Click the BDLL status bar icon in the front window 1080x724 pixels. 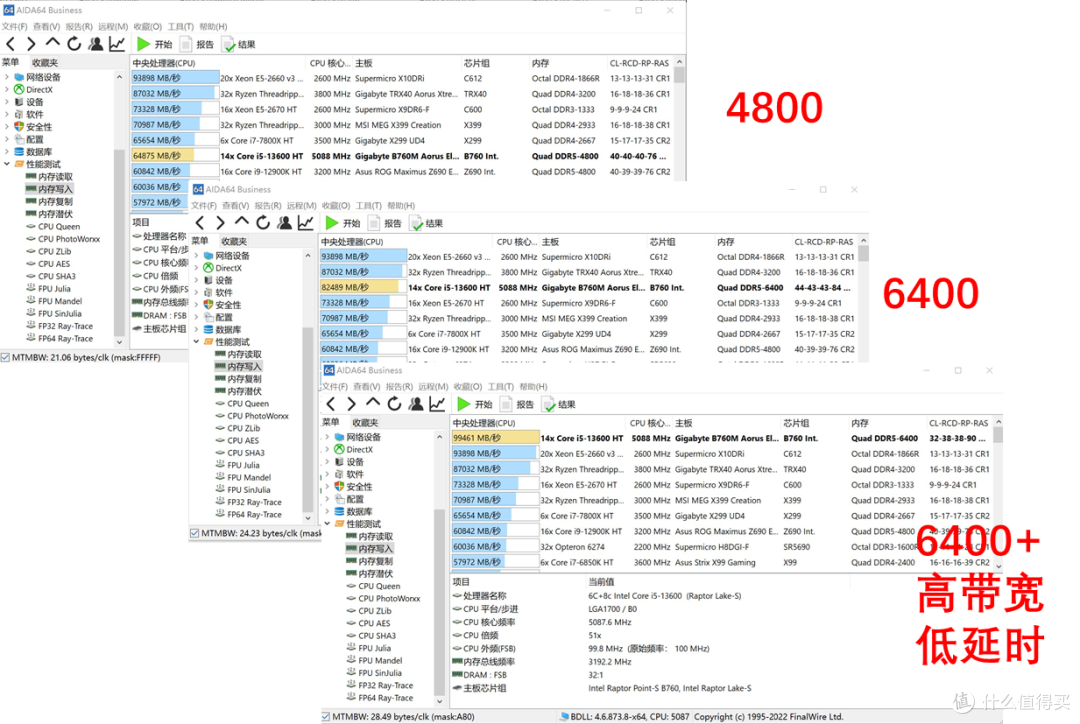[565, 716]
